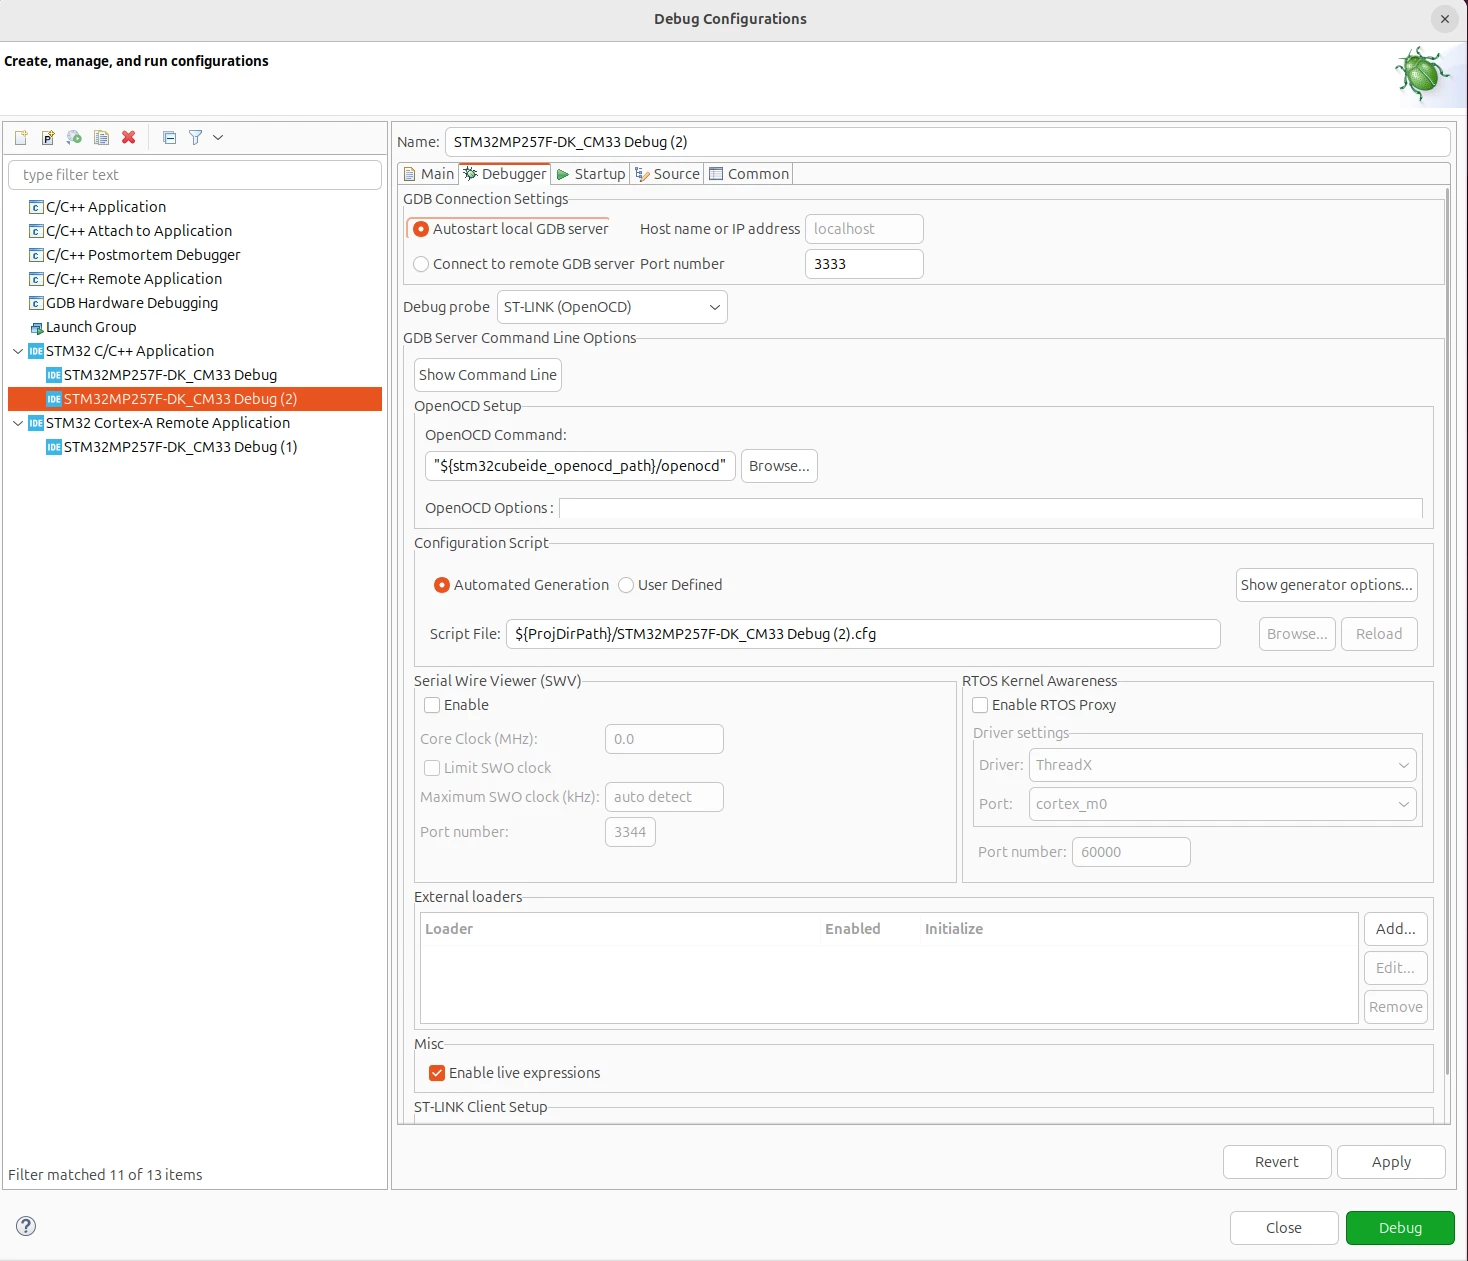Click Show Command Line button
Viewport: 1468px width, 1261px height.
[488, 375]
